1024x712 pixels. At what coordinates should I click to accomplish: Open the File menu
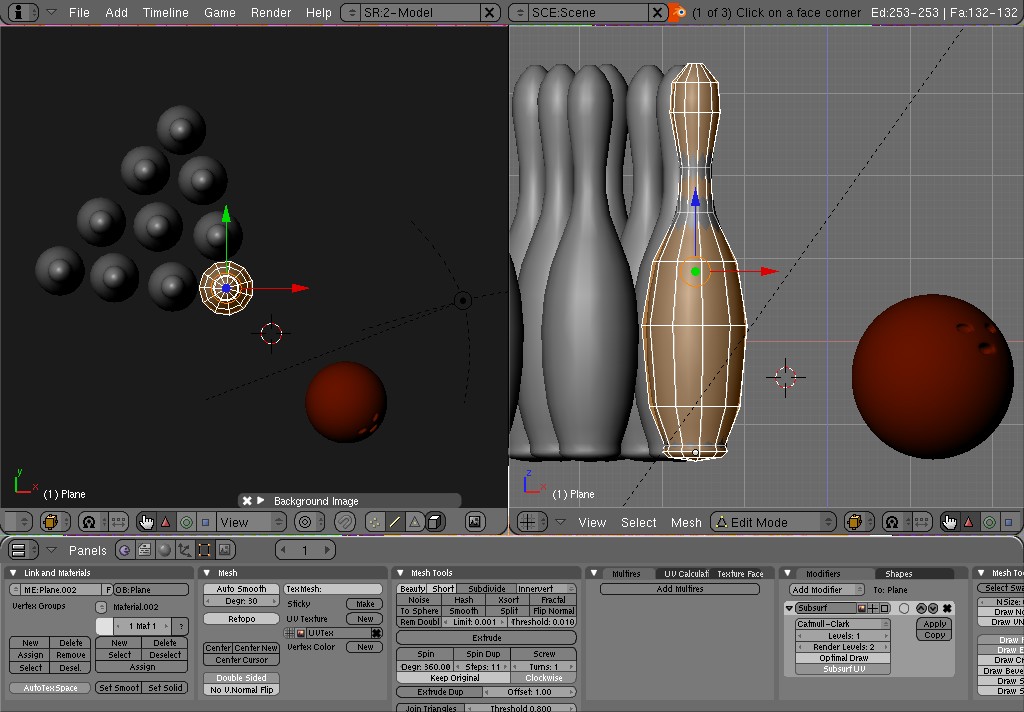79,12
